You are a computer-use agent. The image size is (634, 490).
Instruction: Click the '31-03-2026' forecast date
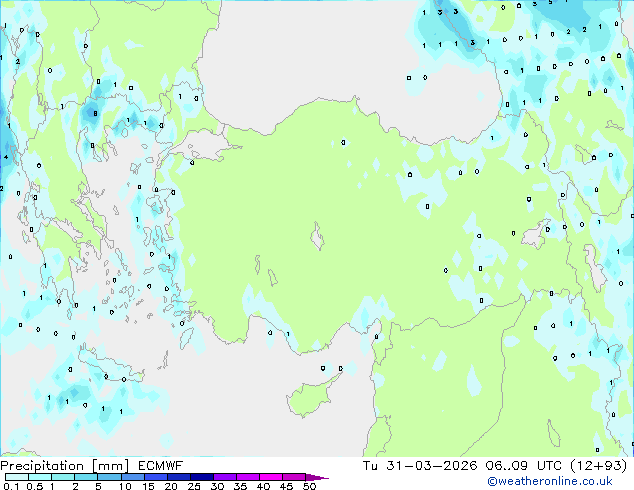point(431,466)
